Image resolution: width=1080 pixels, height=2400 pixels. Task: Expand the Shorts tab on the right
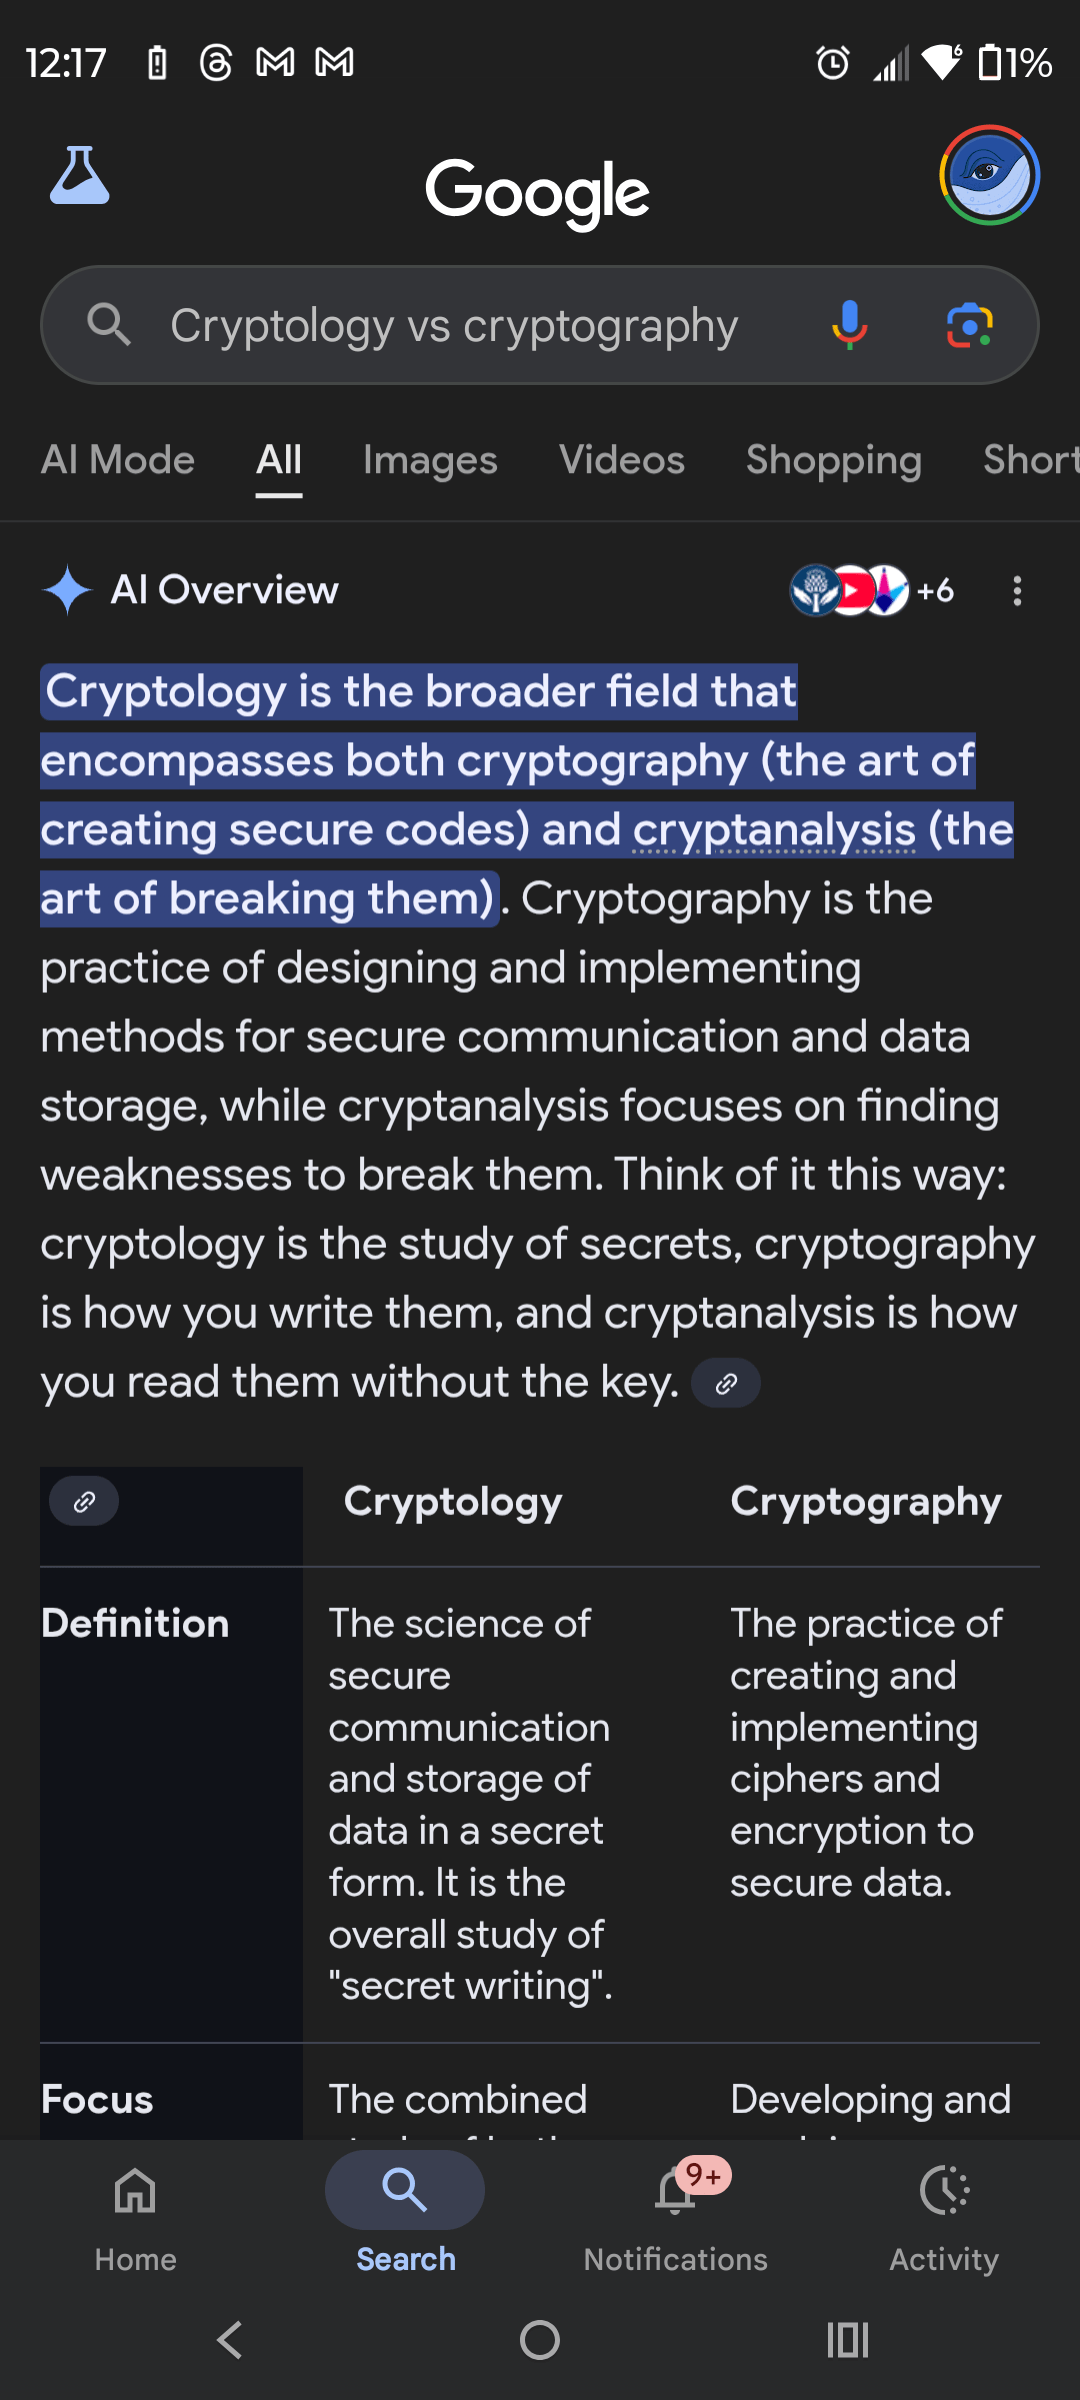(x=1030, y=460)
